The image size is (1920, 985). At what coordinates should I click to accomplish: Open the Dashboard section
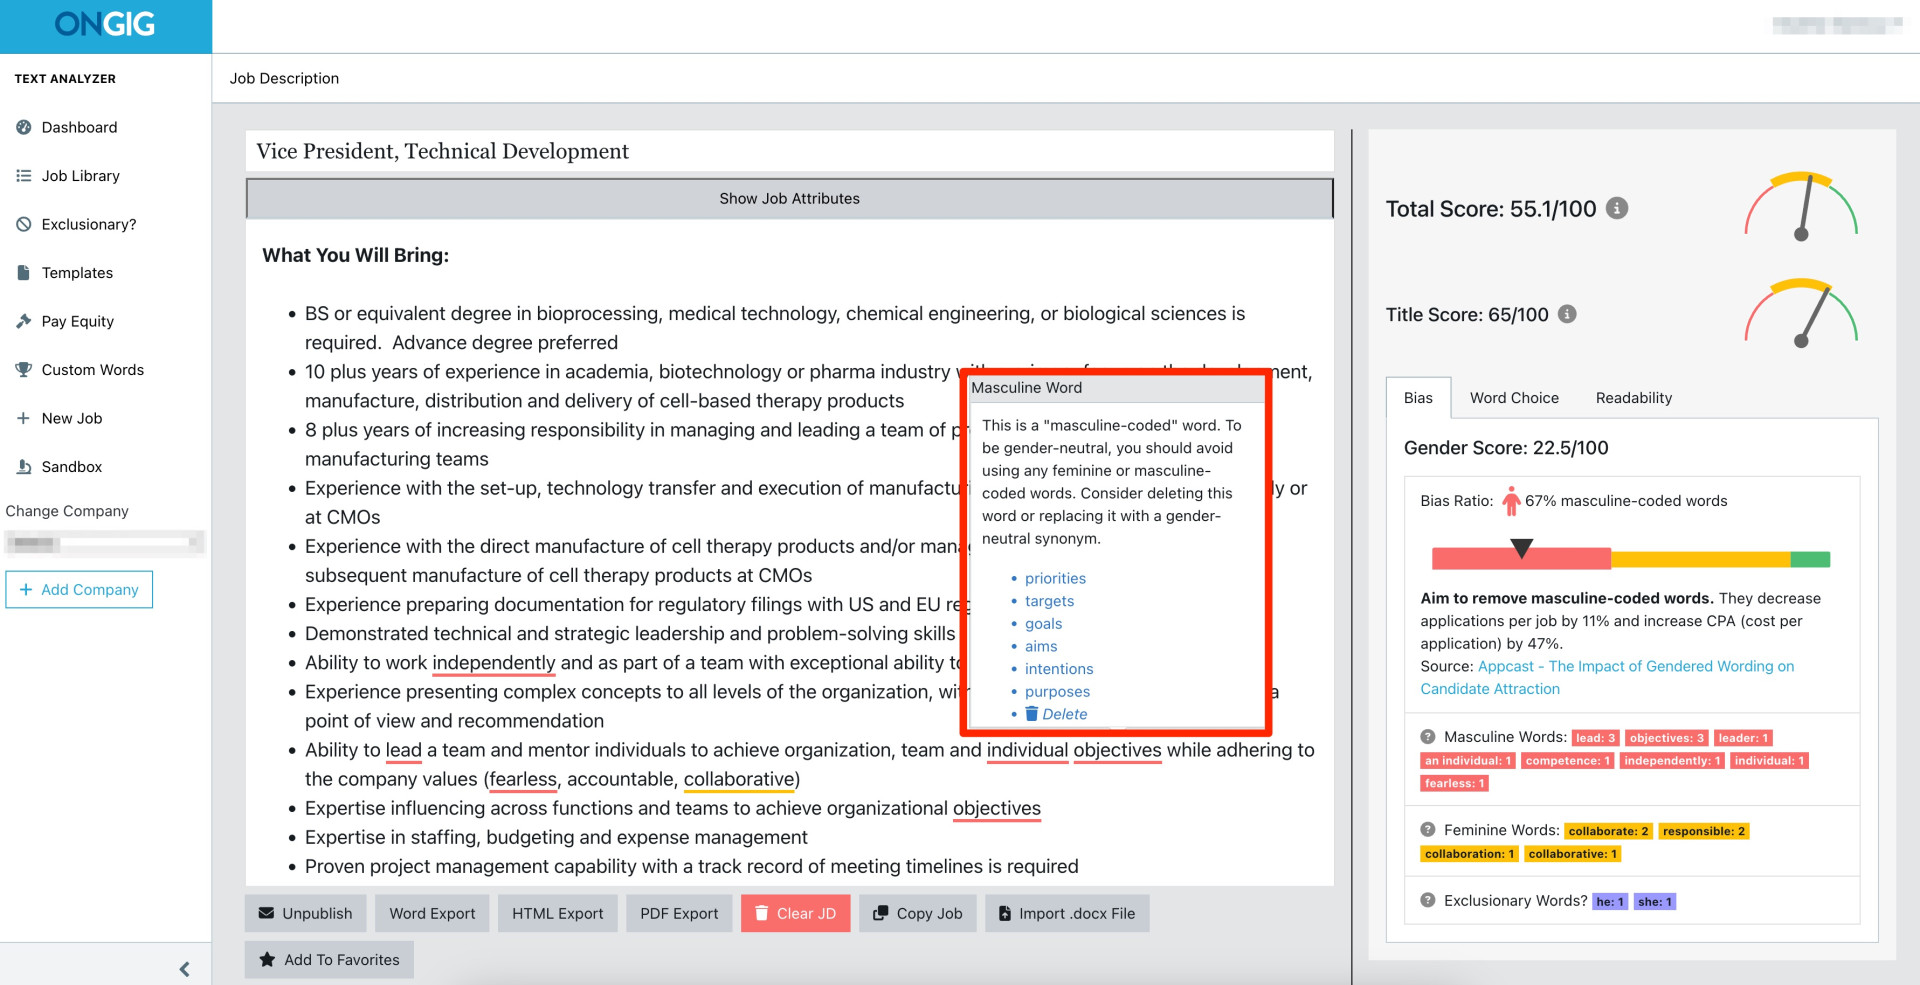click(80, 127)
